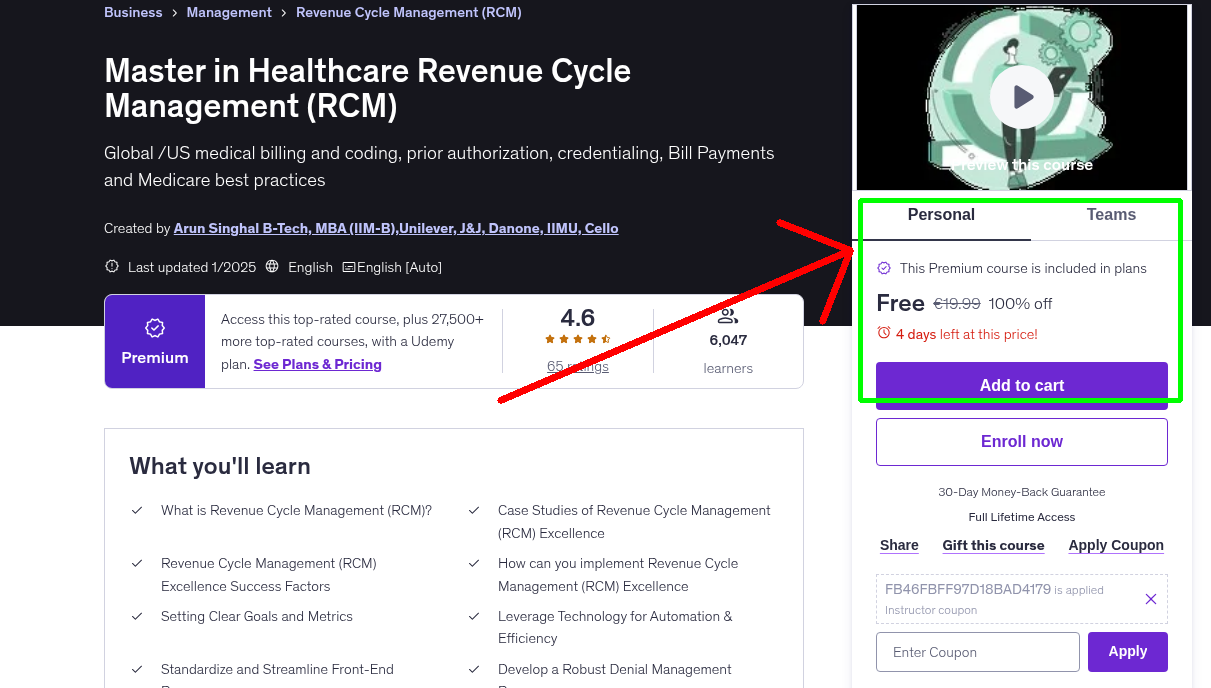The height and width of the screenshot is (688, 1211).
Task: Play the course preview video
Action: click(1021, 96)
